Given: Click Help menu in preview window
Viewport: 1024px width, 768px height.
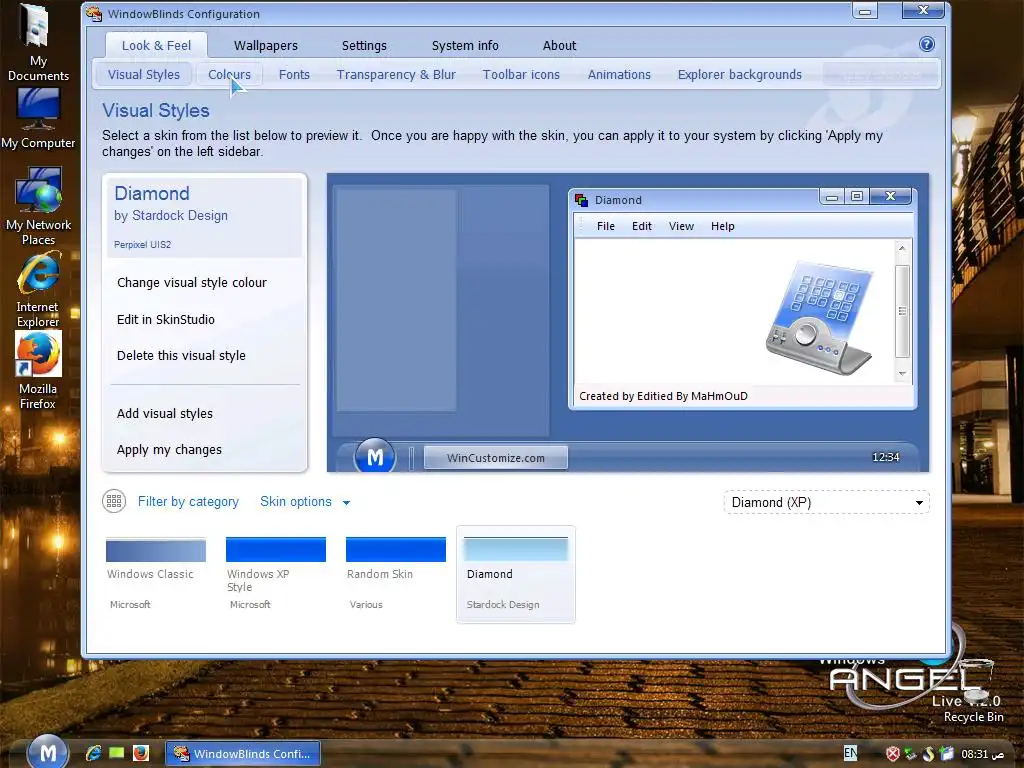Looking at the screenshot, I should (x=722, y=226).
